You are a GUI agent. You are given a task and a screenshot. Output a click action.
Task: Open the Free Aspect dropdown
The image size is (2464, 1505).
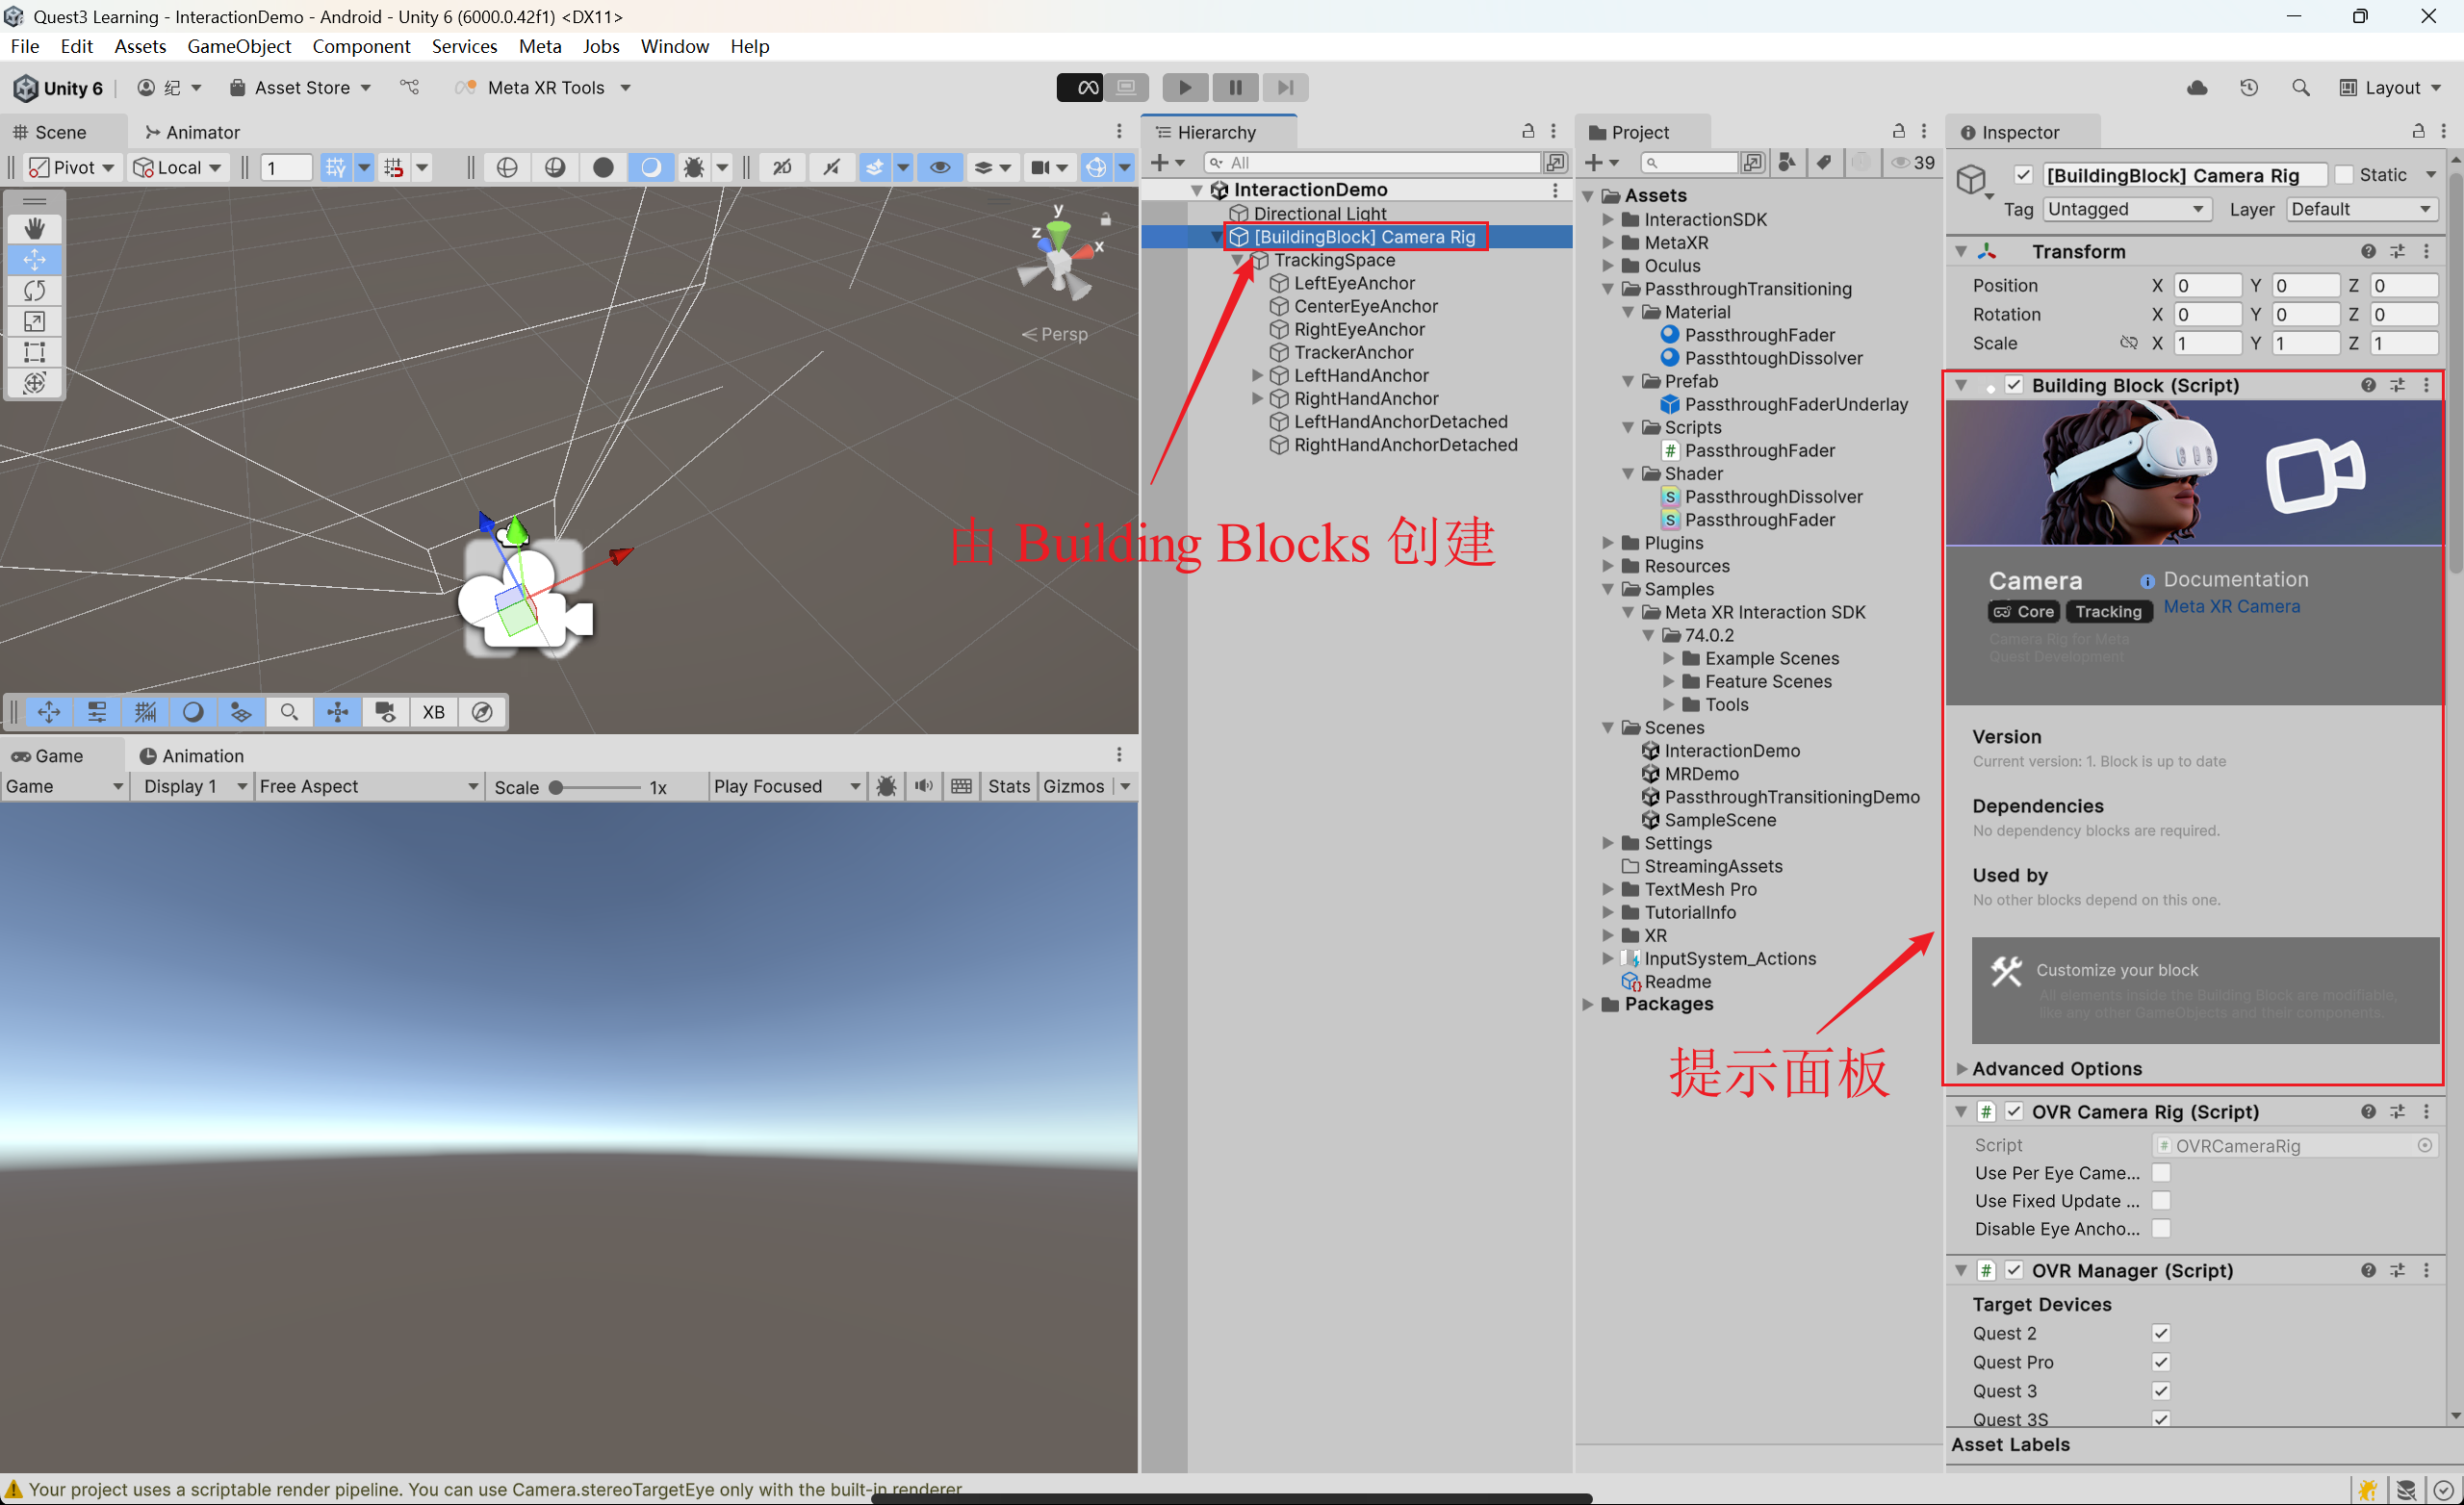[x=368, y=786]
